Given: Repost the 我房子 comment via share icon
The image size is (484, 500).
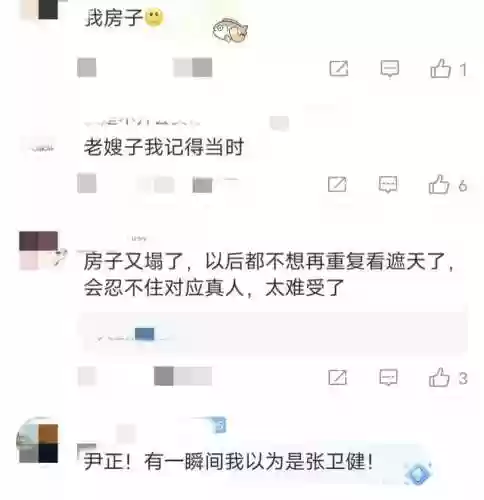Looking at the screenshot, I should click(x=339, y=69).
